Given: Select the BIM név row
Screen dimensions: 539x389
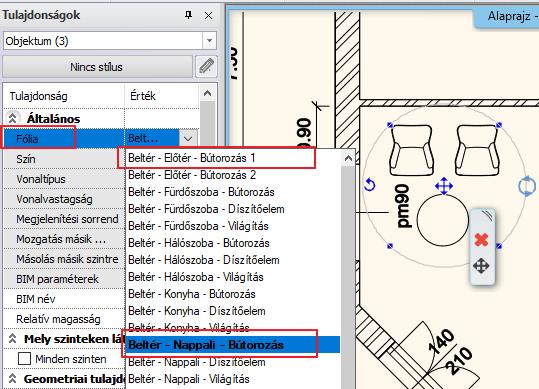Looking at the screenshot, I should [x=64, y=299].
